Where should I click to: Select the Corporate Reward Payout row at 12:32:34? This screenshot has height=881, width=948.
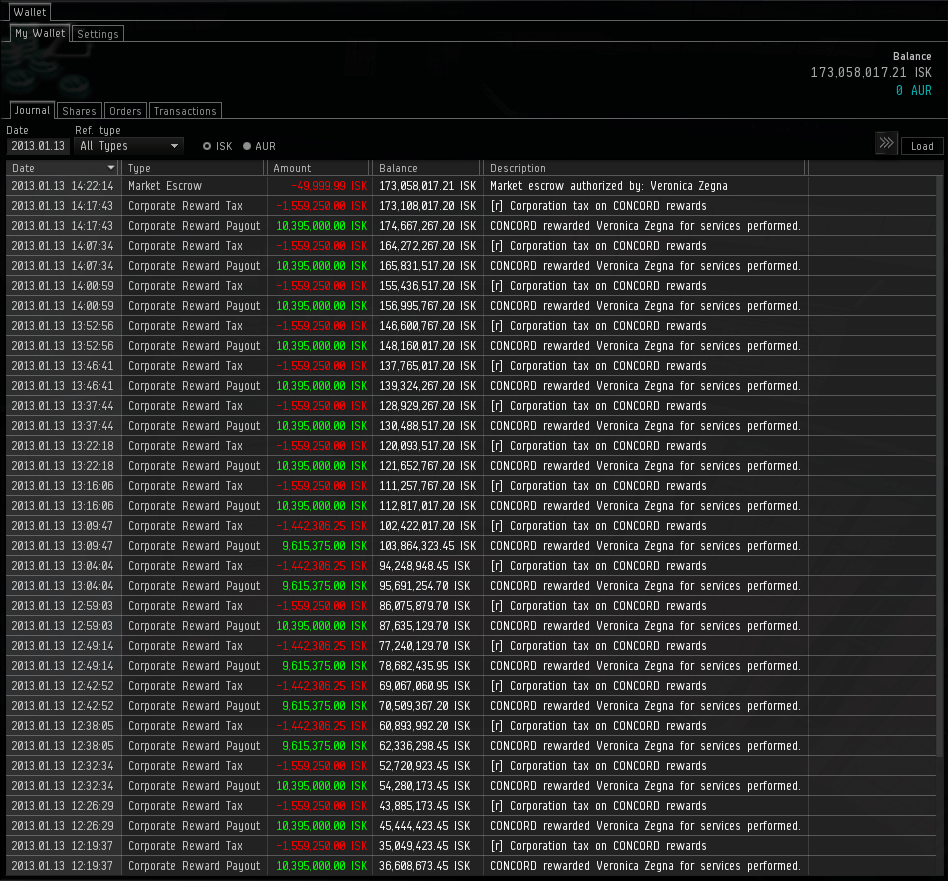471,785
